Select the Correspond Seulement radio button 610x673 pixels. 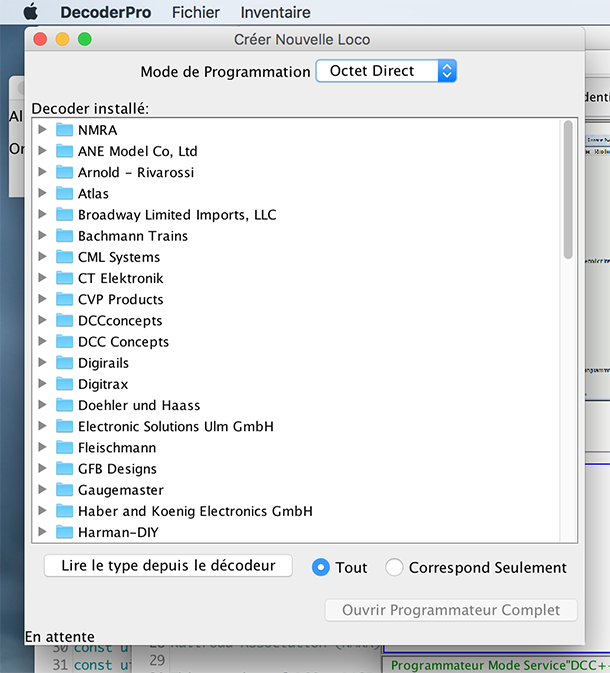394,567
